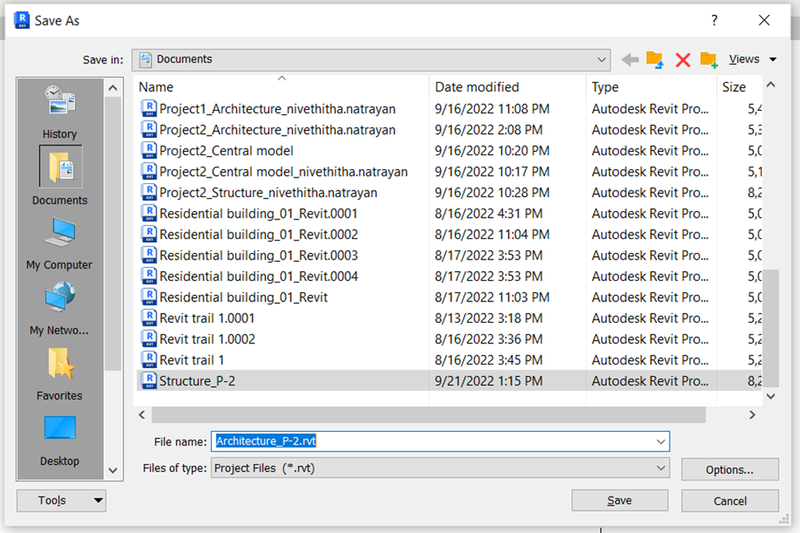Click file list scroll up arrow

click(771, 85)
